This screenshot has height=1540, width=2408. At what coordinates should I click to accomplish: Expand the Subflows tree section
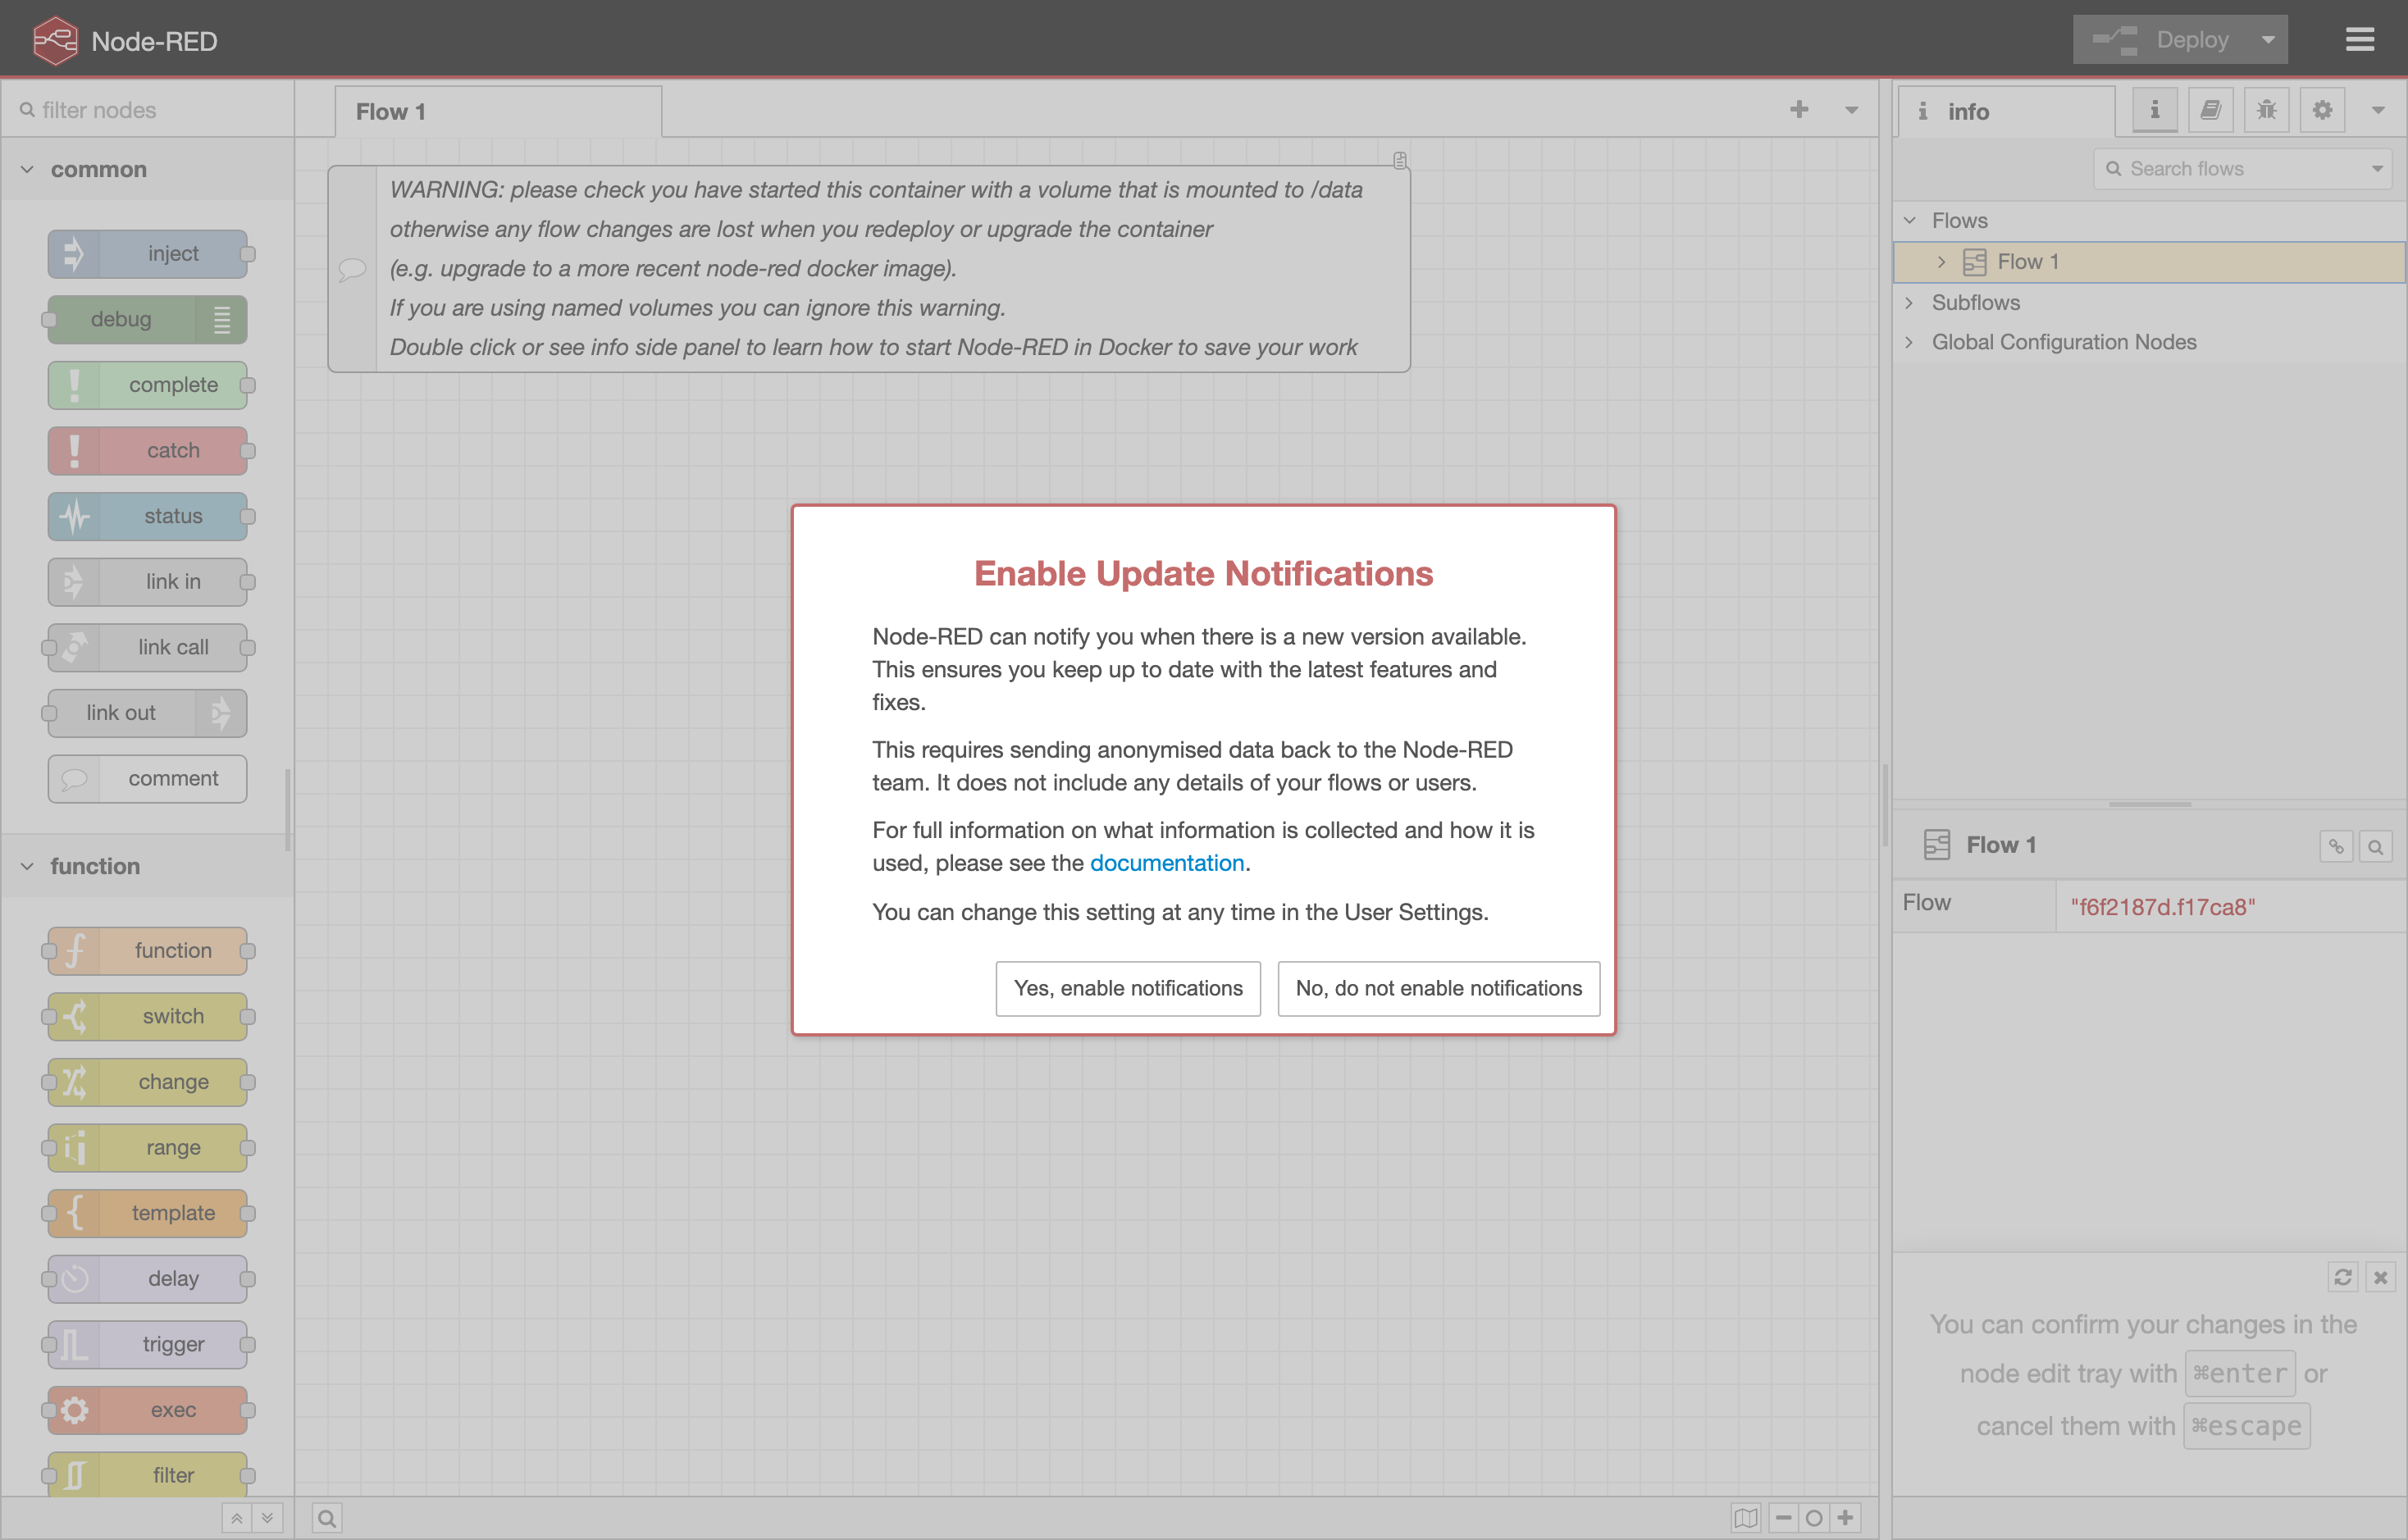[x=1909, y=303]
